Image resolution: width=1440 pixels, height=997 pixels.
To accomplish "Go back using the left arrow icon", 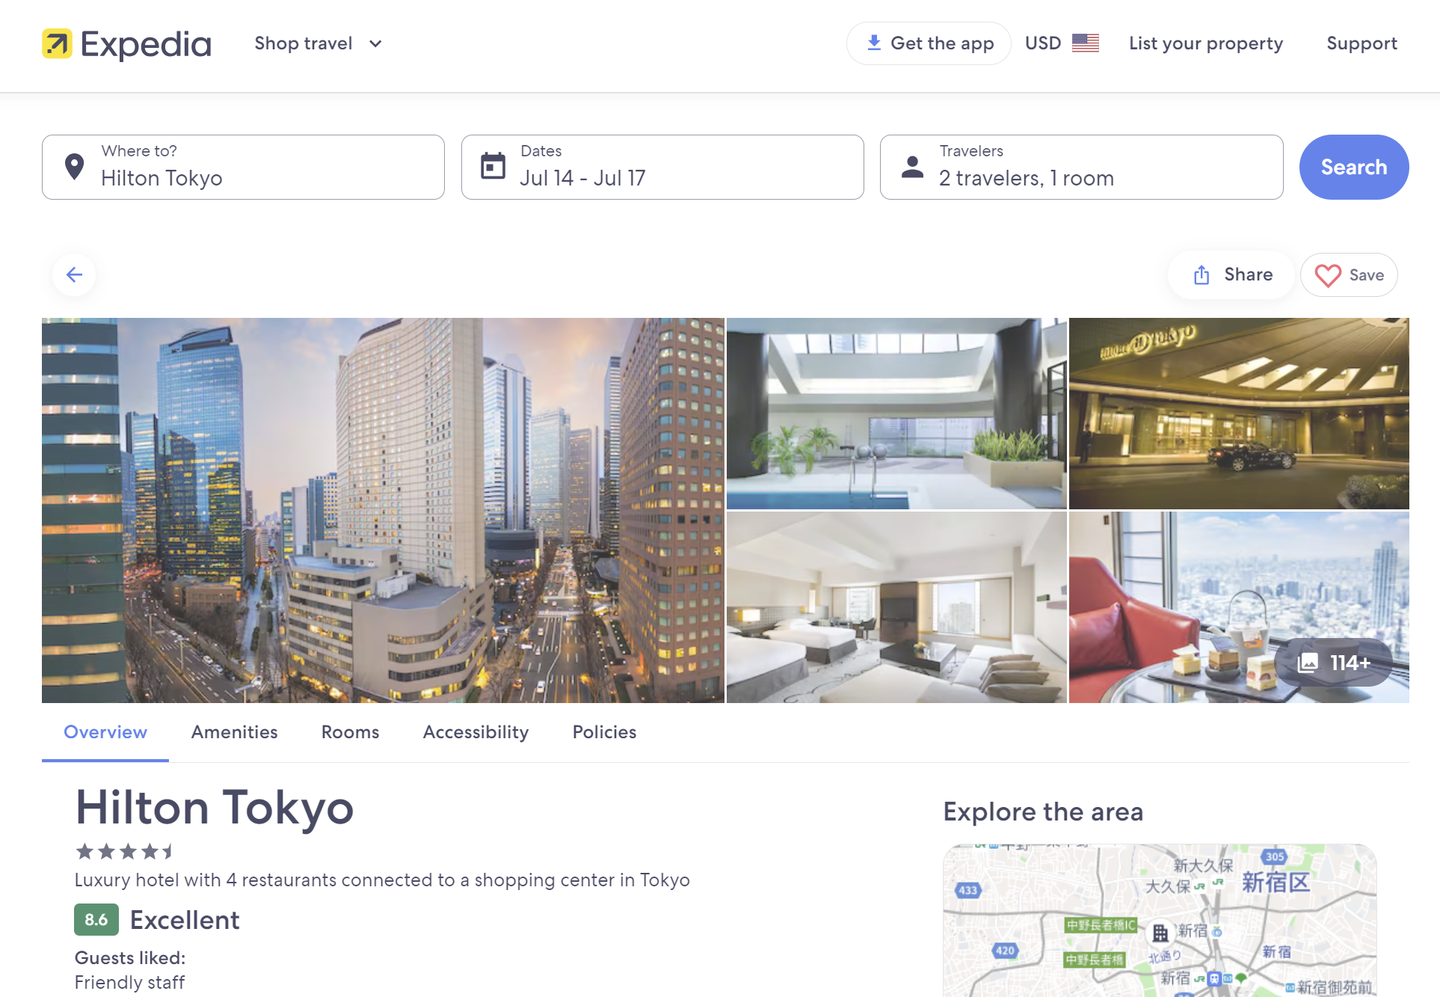I will tap(74, 275).
